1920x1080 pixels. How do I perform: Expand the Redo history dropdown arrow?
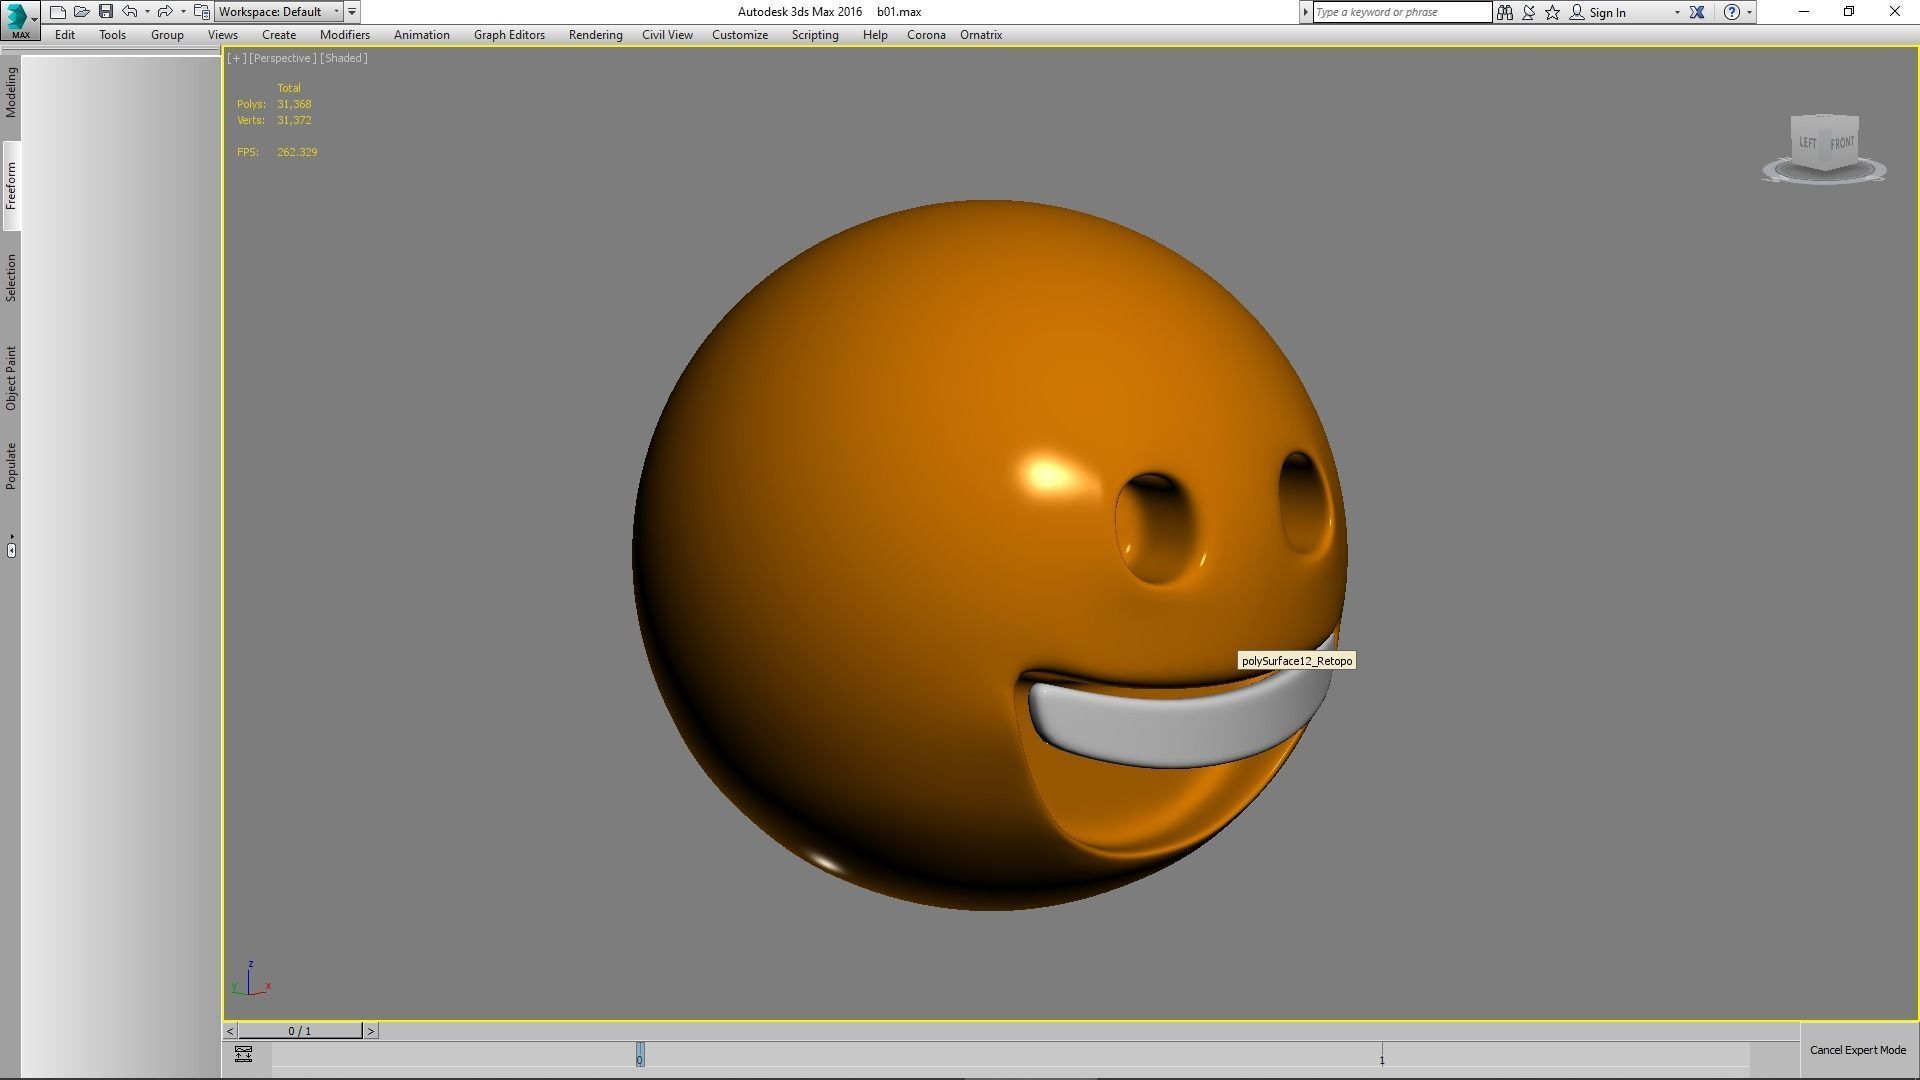click(183, 12)
